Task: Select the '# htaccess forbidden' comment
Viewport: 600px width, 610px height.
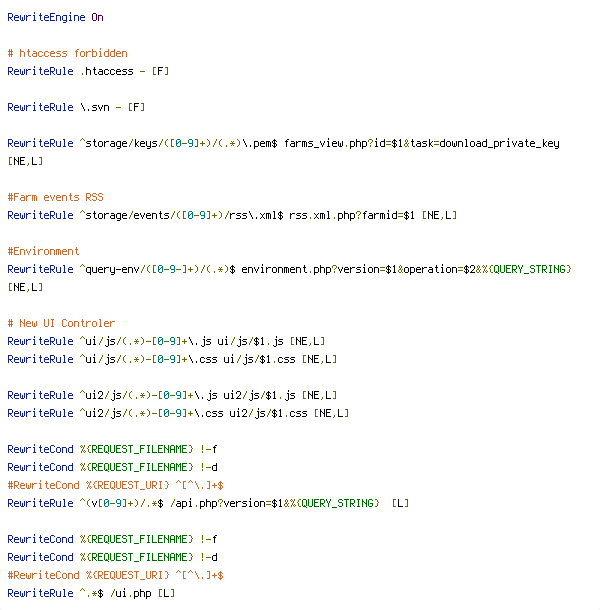Action: 67,53
